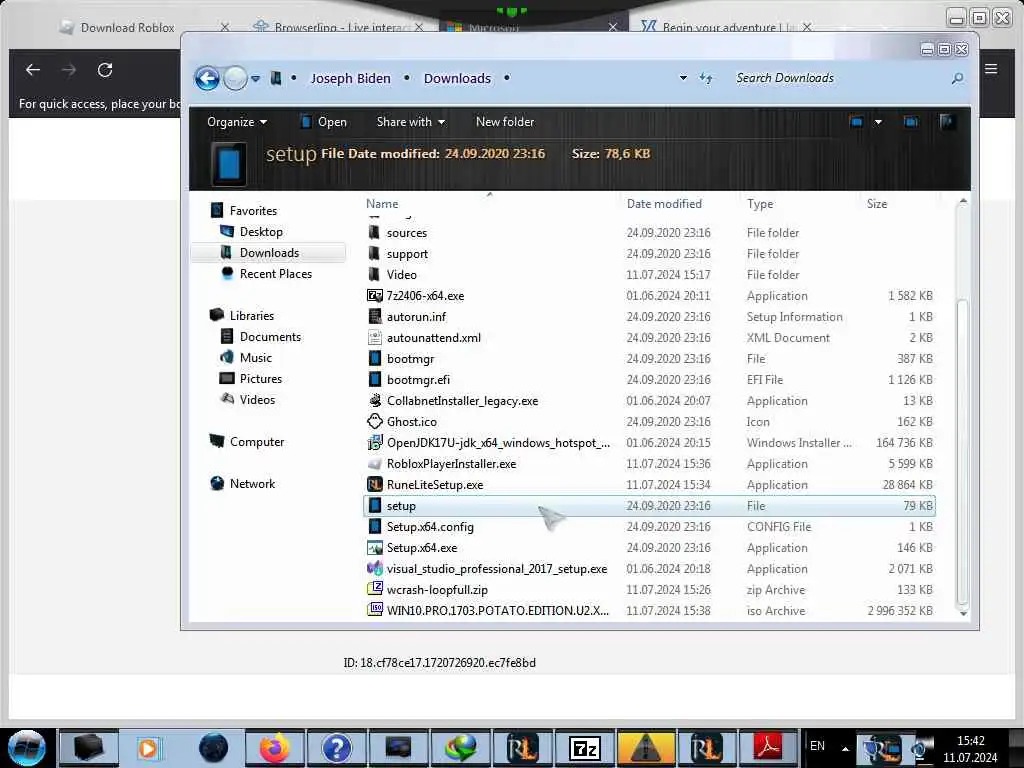Sort by Type column header
This screenshot has height=768, width=1024.
[760, 204]
